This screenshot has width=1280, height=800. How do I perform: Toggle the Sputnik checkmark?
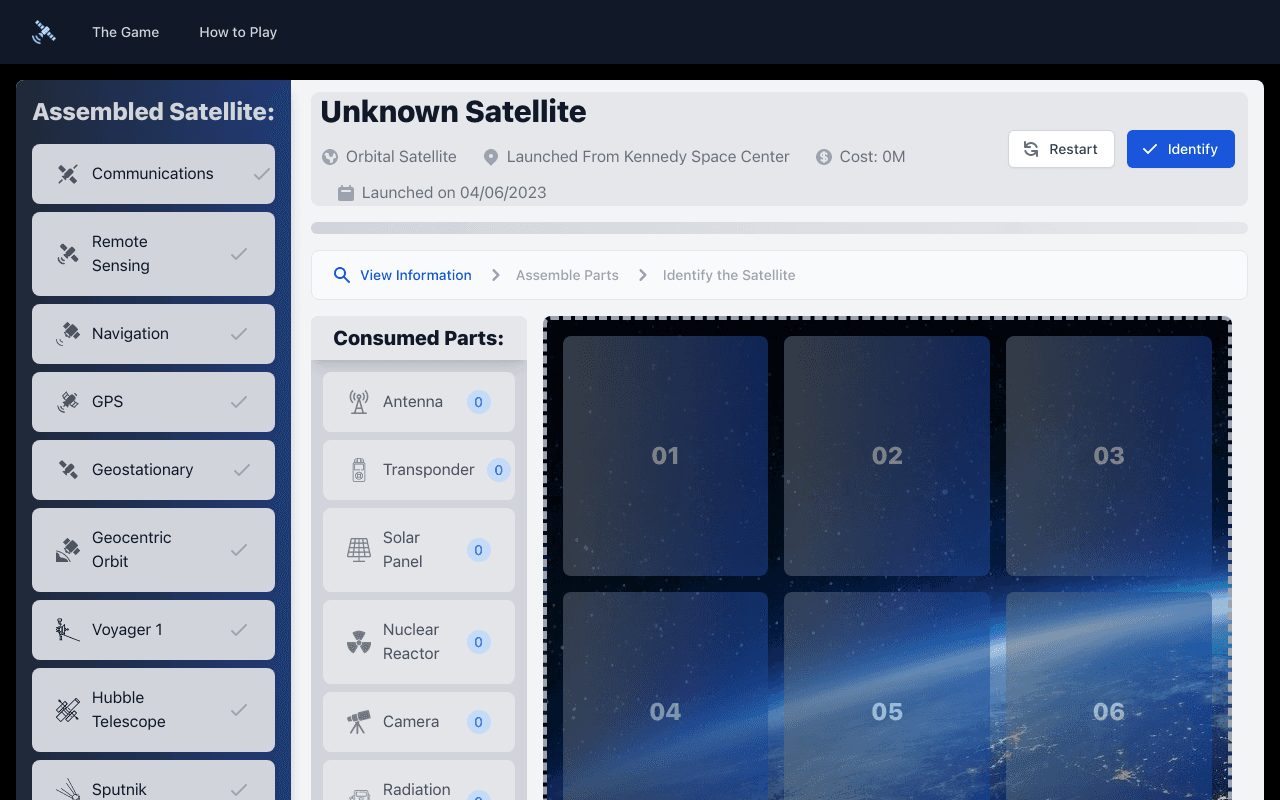click(239, 790)
